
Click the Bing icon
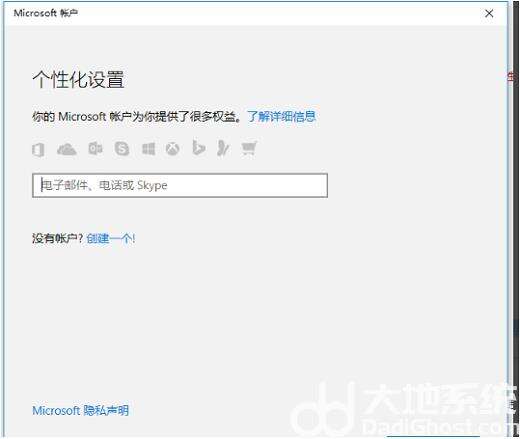tap(199, 148)
